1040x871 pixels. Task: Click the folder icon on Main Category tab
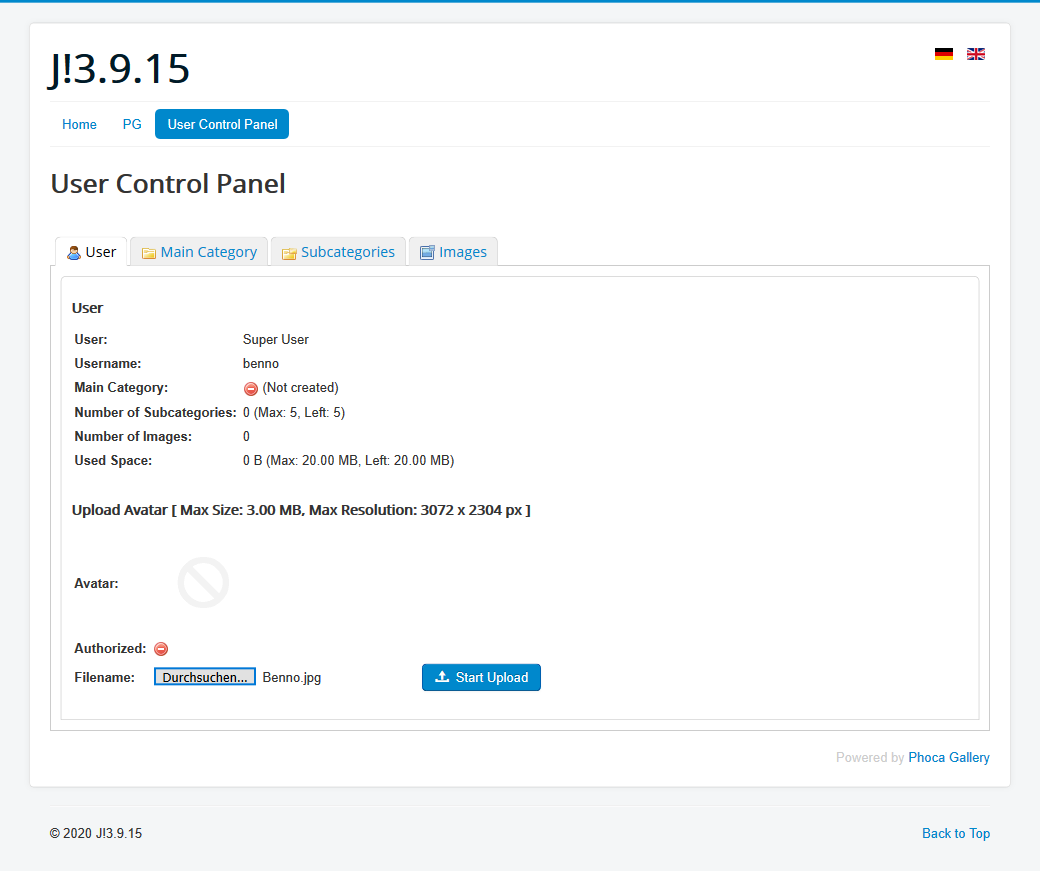click(x=149, y=253)
